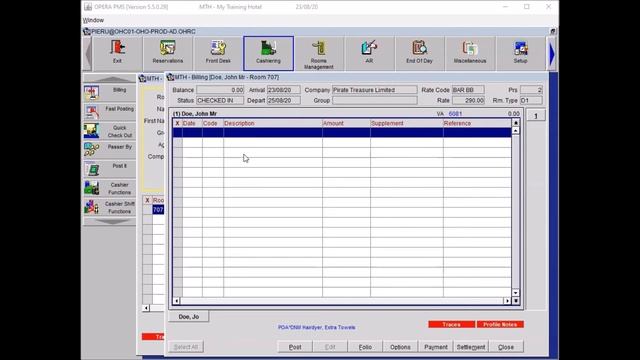Click the Post button

coord(295,347)
